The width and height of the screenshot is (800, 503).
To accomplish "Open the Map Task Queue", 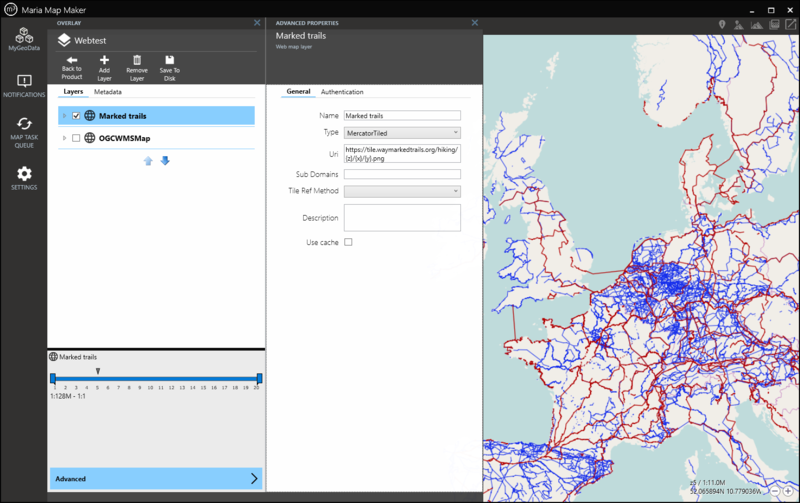I will tap(23, 132).
